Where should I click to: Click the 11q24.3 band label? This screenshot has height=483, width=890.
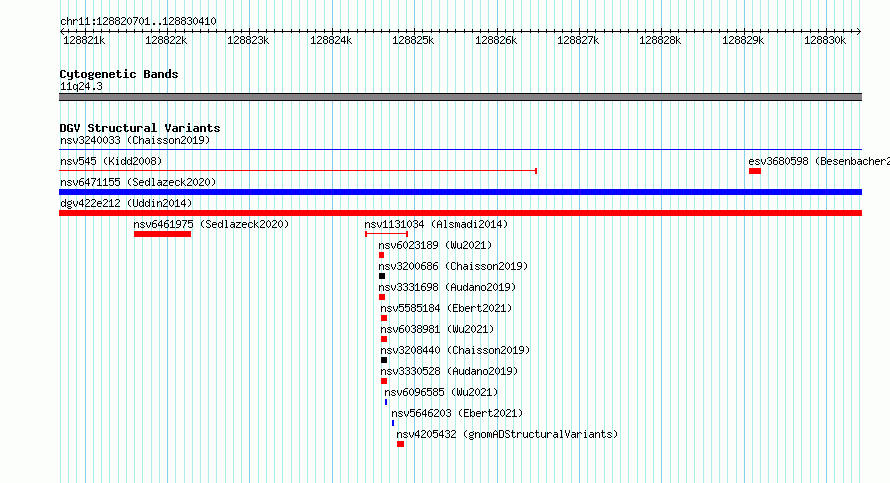point(81,86)
